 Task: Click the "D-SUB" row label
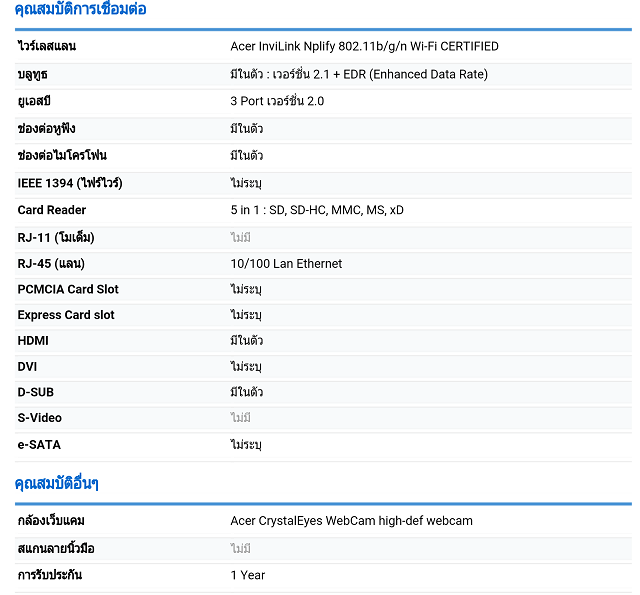click(35, 392)
